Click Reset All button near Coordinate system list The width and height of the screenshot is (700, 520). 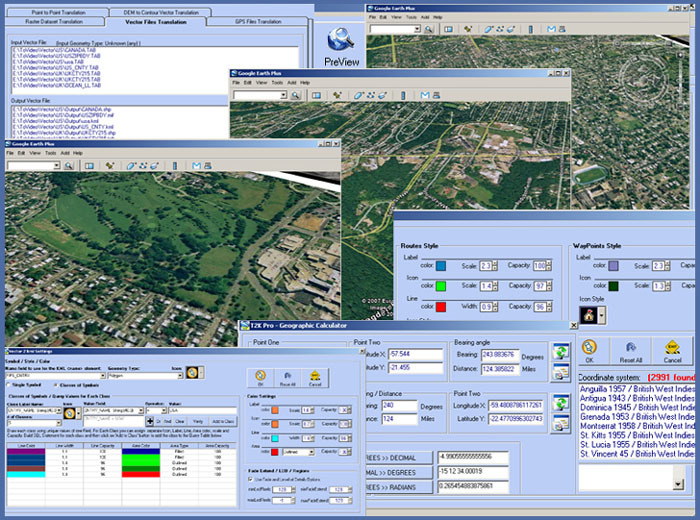pyautogui.click(x=630, y=351)
